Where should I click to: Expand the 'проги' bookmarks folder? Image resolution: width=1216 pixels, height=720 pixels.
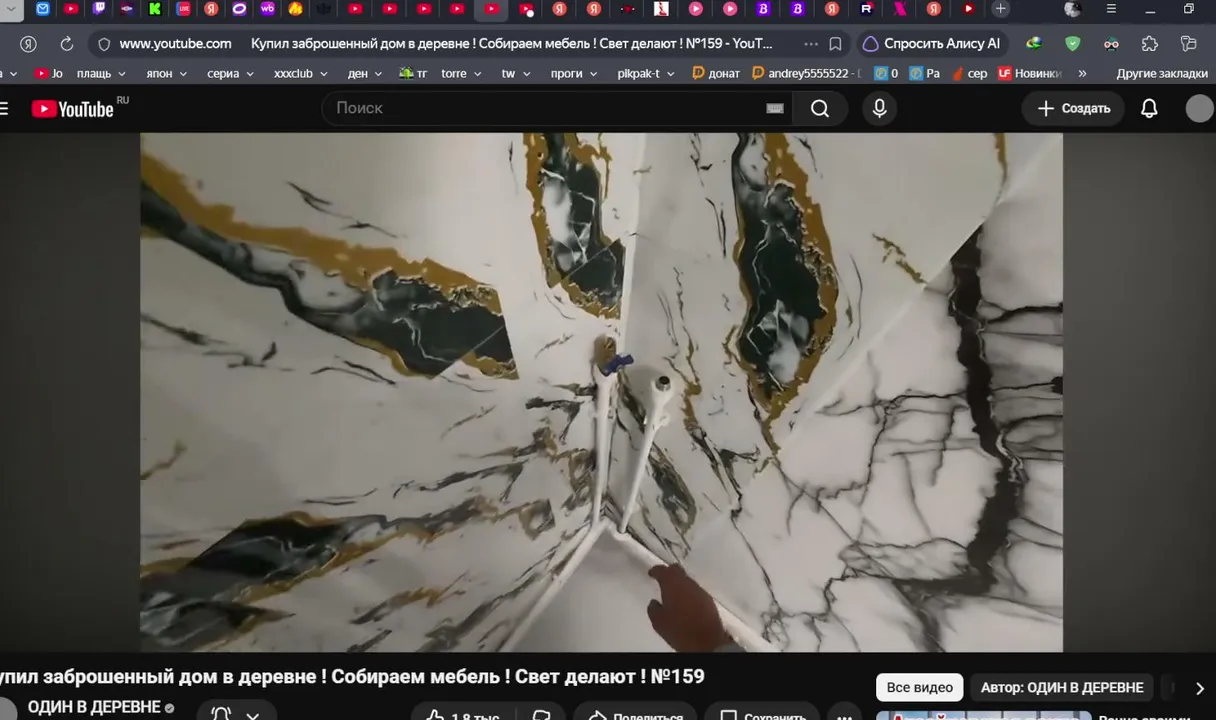[x=574, y=74]
